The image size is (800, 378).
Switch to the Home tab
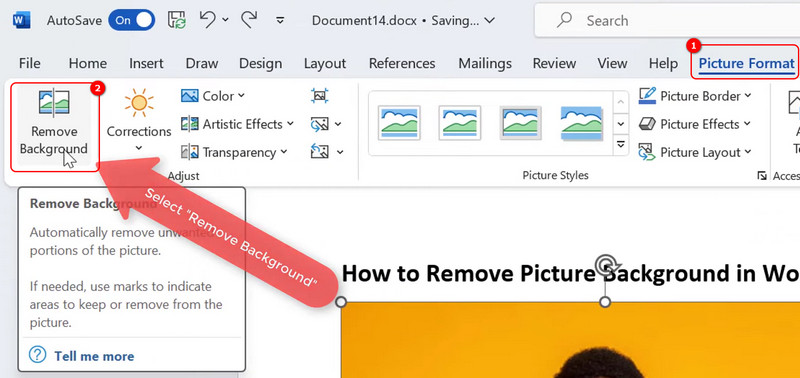tap(88, 63)
